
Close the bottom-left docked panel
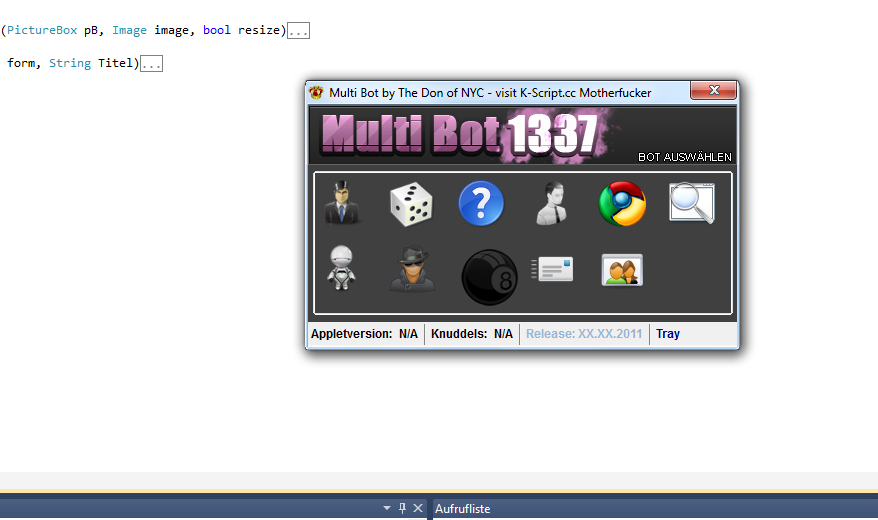(418, 508)
